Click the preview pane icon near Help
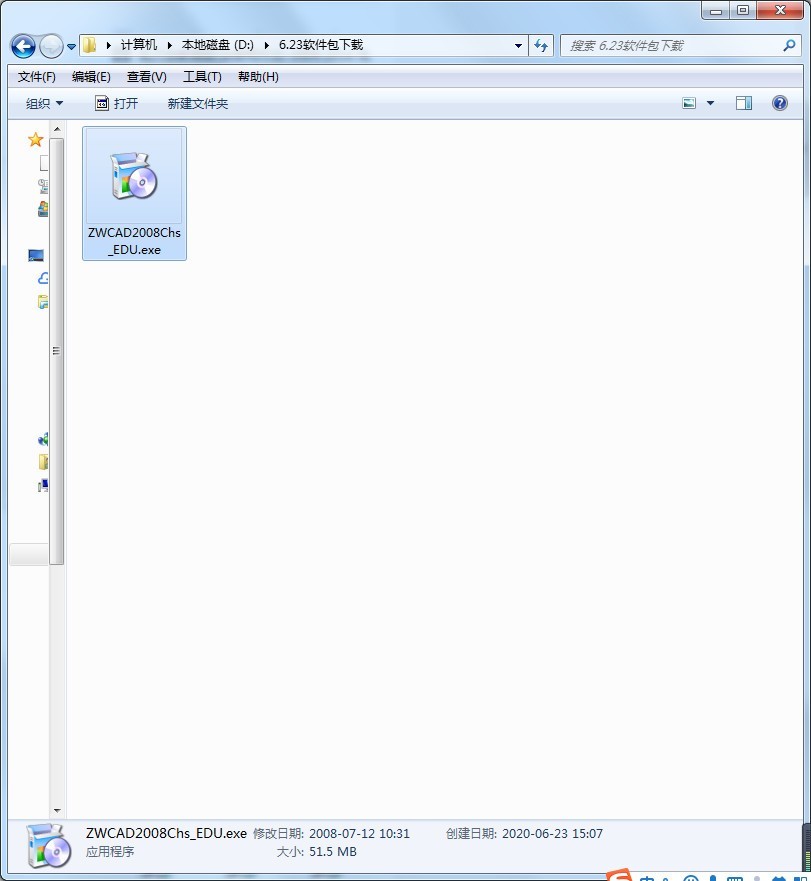The height and width of the screenshot is (881, 811). coord(742,102)
